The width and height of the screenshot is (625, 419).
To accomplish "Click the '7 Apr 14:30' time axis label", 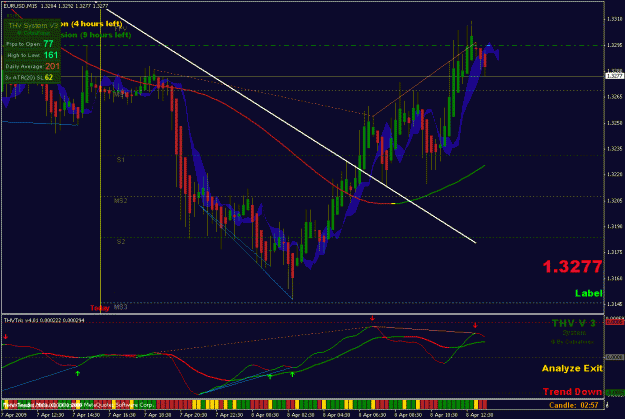I will (x=86, y=415).
